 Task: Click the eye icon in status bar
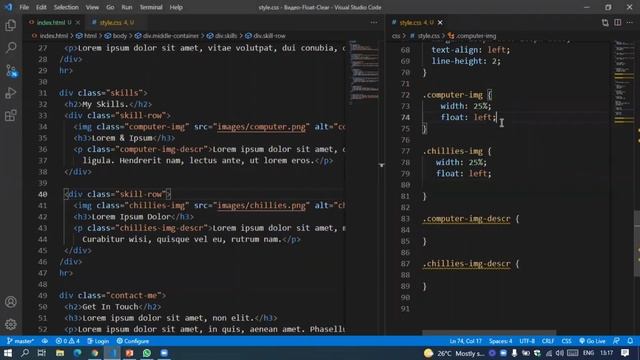click(x=44, y=341)
